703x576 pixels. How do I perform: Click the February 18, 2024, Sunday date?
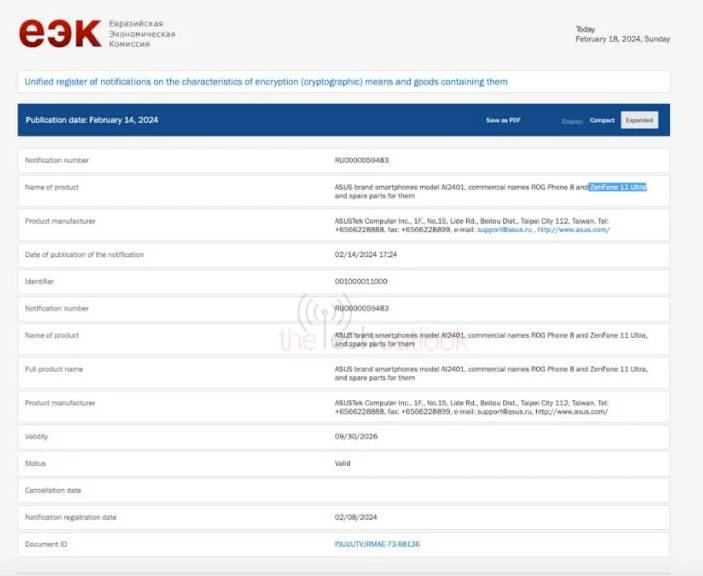pos(623,39)
